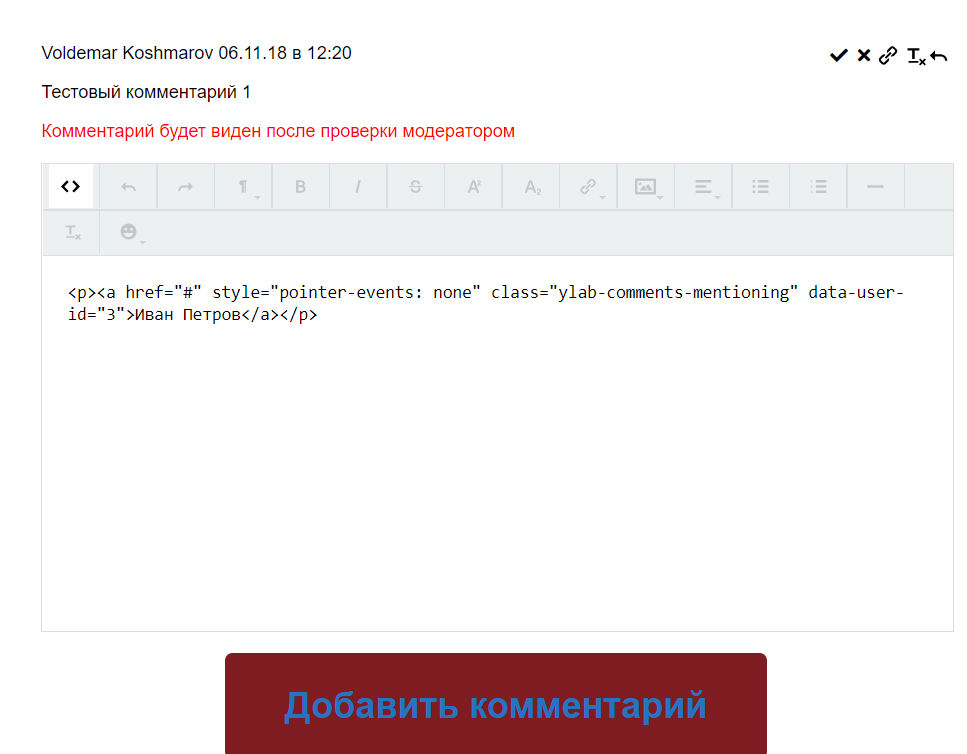The width and height of the screenshot is (967, 754).
Task: Toggle bold formatting
Action: pyautogui.click(x=300, y=187)
